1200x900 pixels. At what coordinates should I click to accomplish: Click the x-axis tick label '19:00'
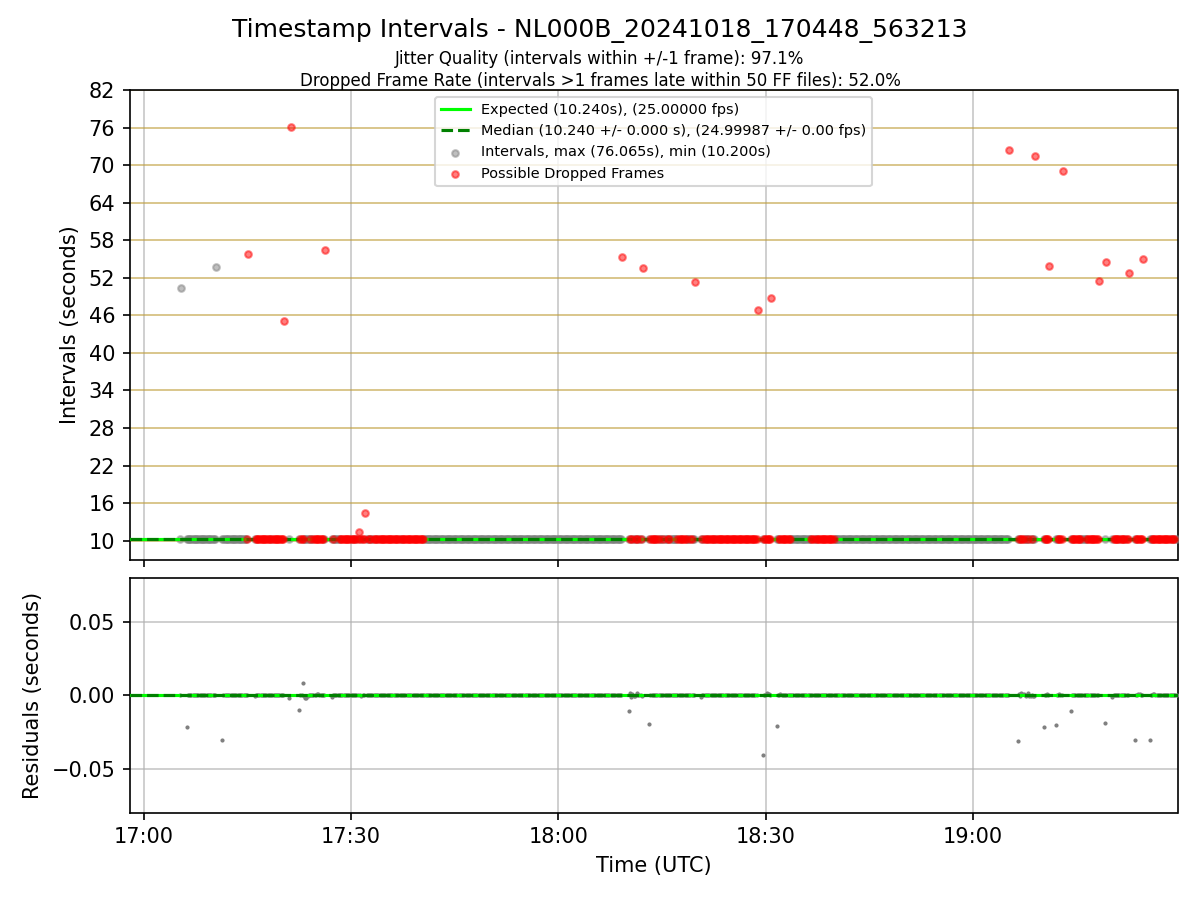coord(973,834)
